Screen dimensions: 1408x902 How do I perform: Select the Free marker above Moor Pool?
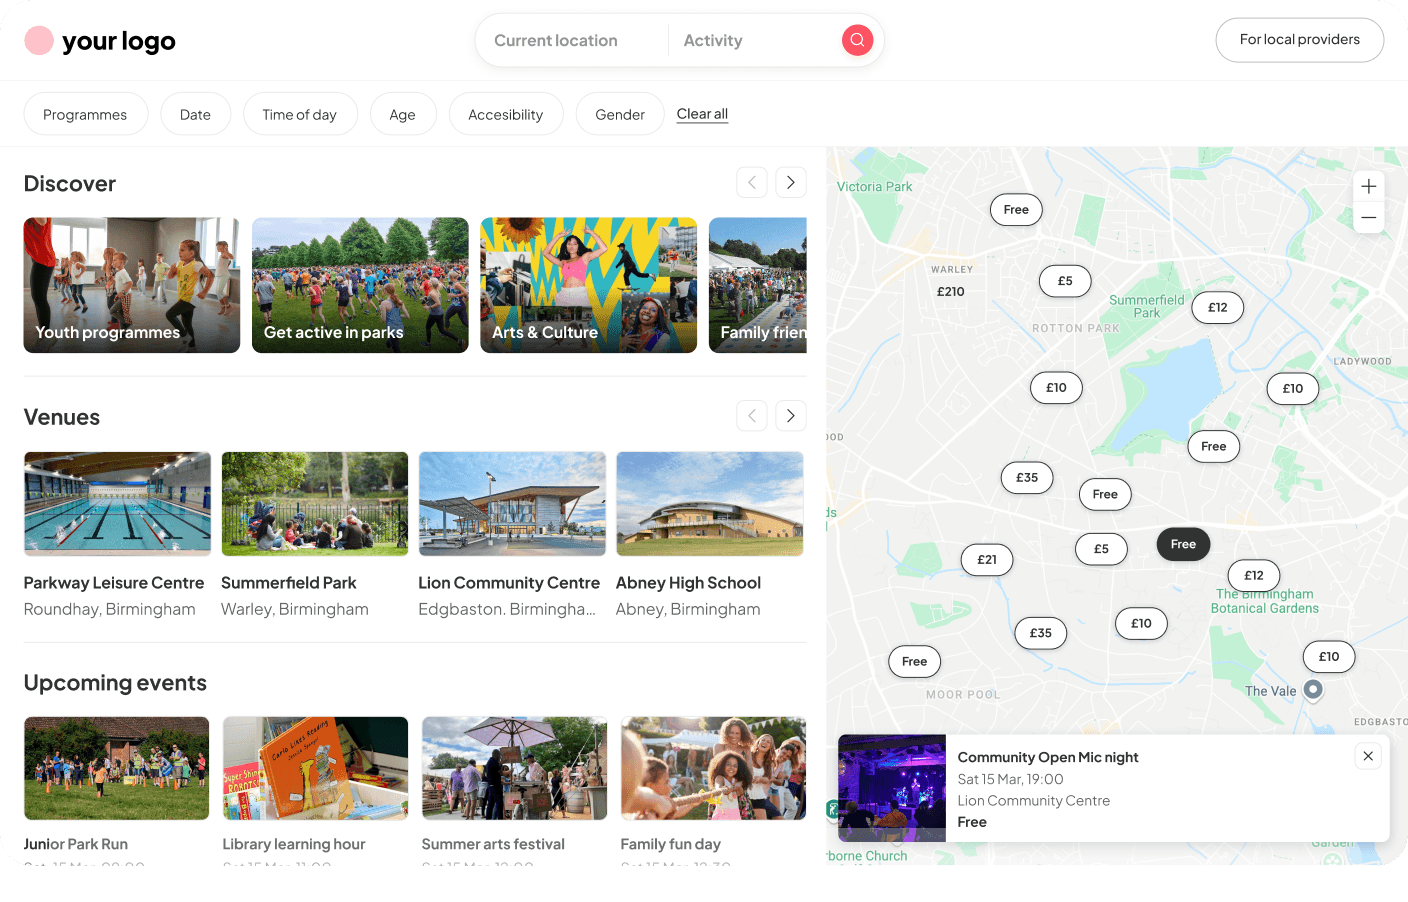pyautogui.click(x=915, y=662)
